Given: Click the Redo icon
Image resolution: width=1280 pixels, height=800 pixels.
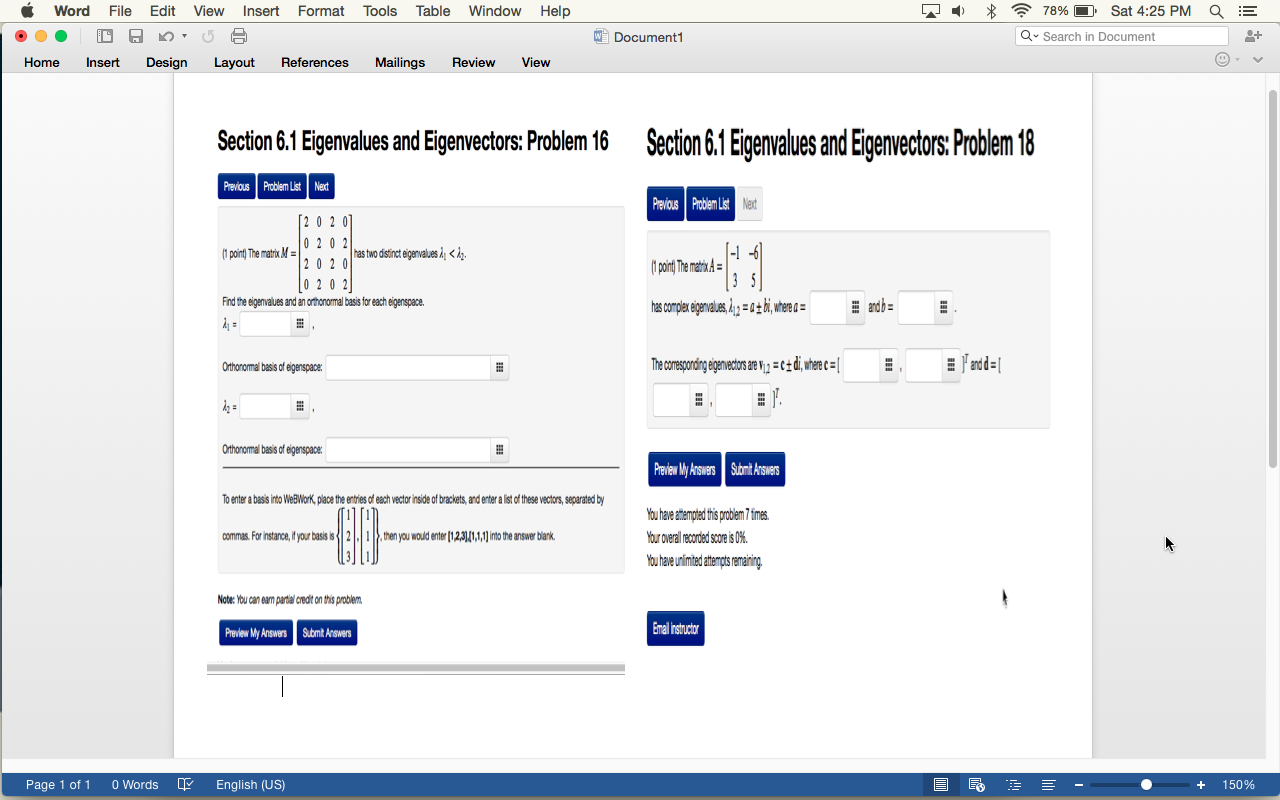Looking at the screenshot, I should pyautogui.click(x=208, y=36).
